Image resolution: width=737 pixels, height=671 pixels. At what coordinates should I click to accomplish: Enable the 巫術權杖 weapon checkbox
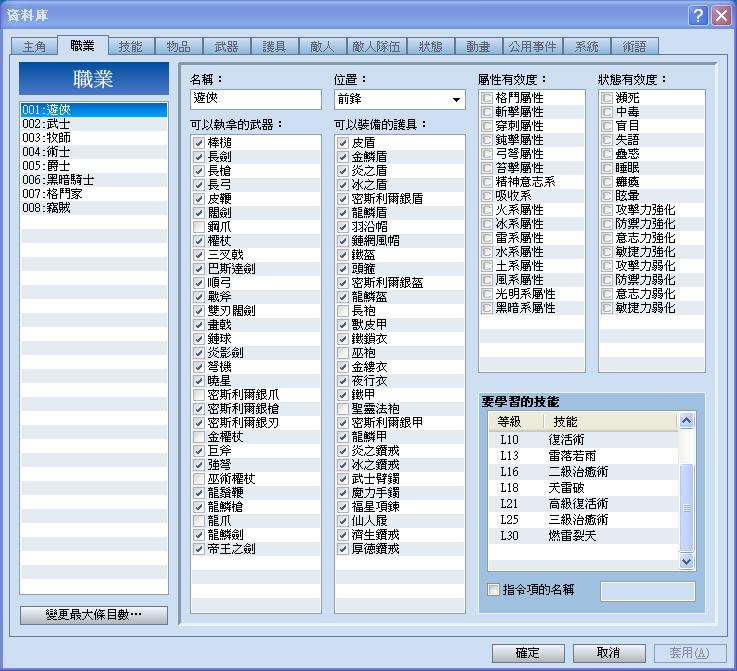[x=199, y=479]
